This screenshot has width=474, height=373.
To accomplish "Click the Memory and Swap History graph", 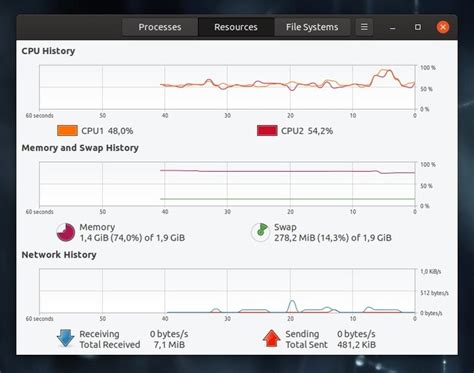I will (227, 184).
